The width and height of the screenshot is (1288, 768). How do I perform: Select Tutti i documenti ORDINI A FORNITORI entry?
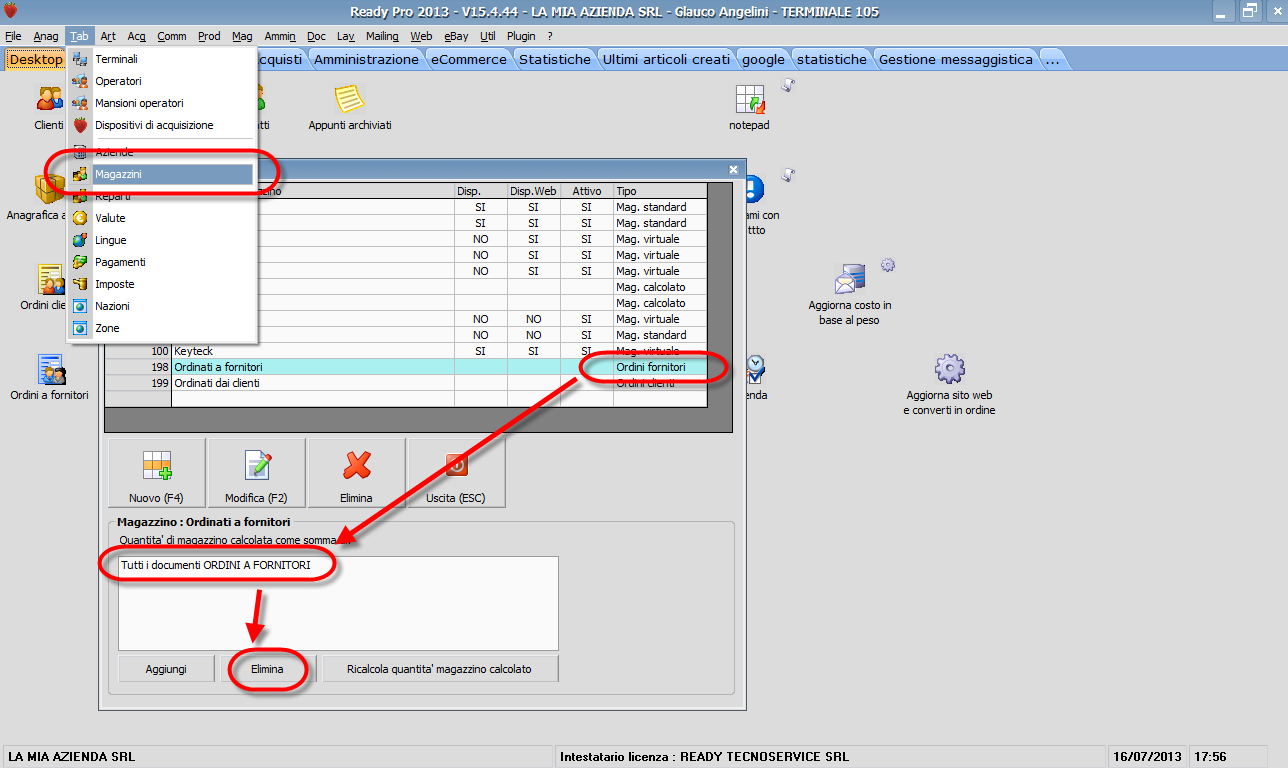tap(215, 566)
